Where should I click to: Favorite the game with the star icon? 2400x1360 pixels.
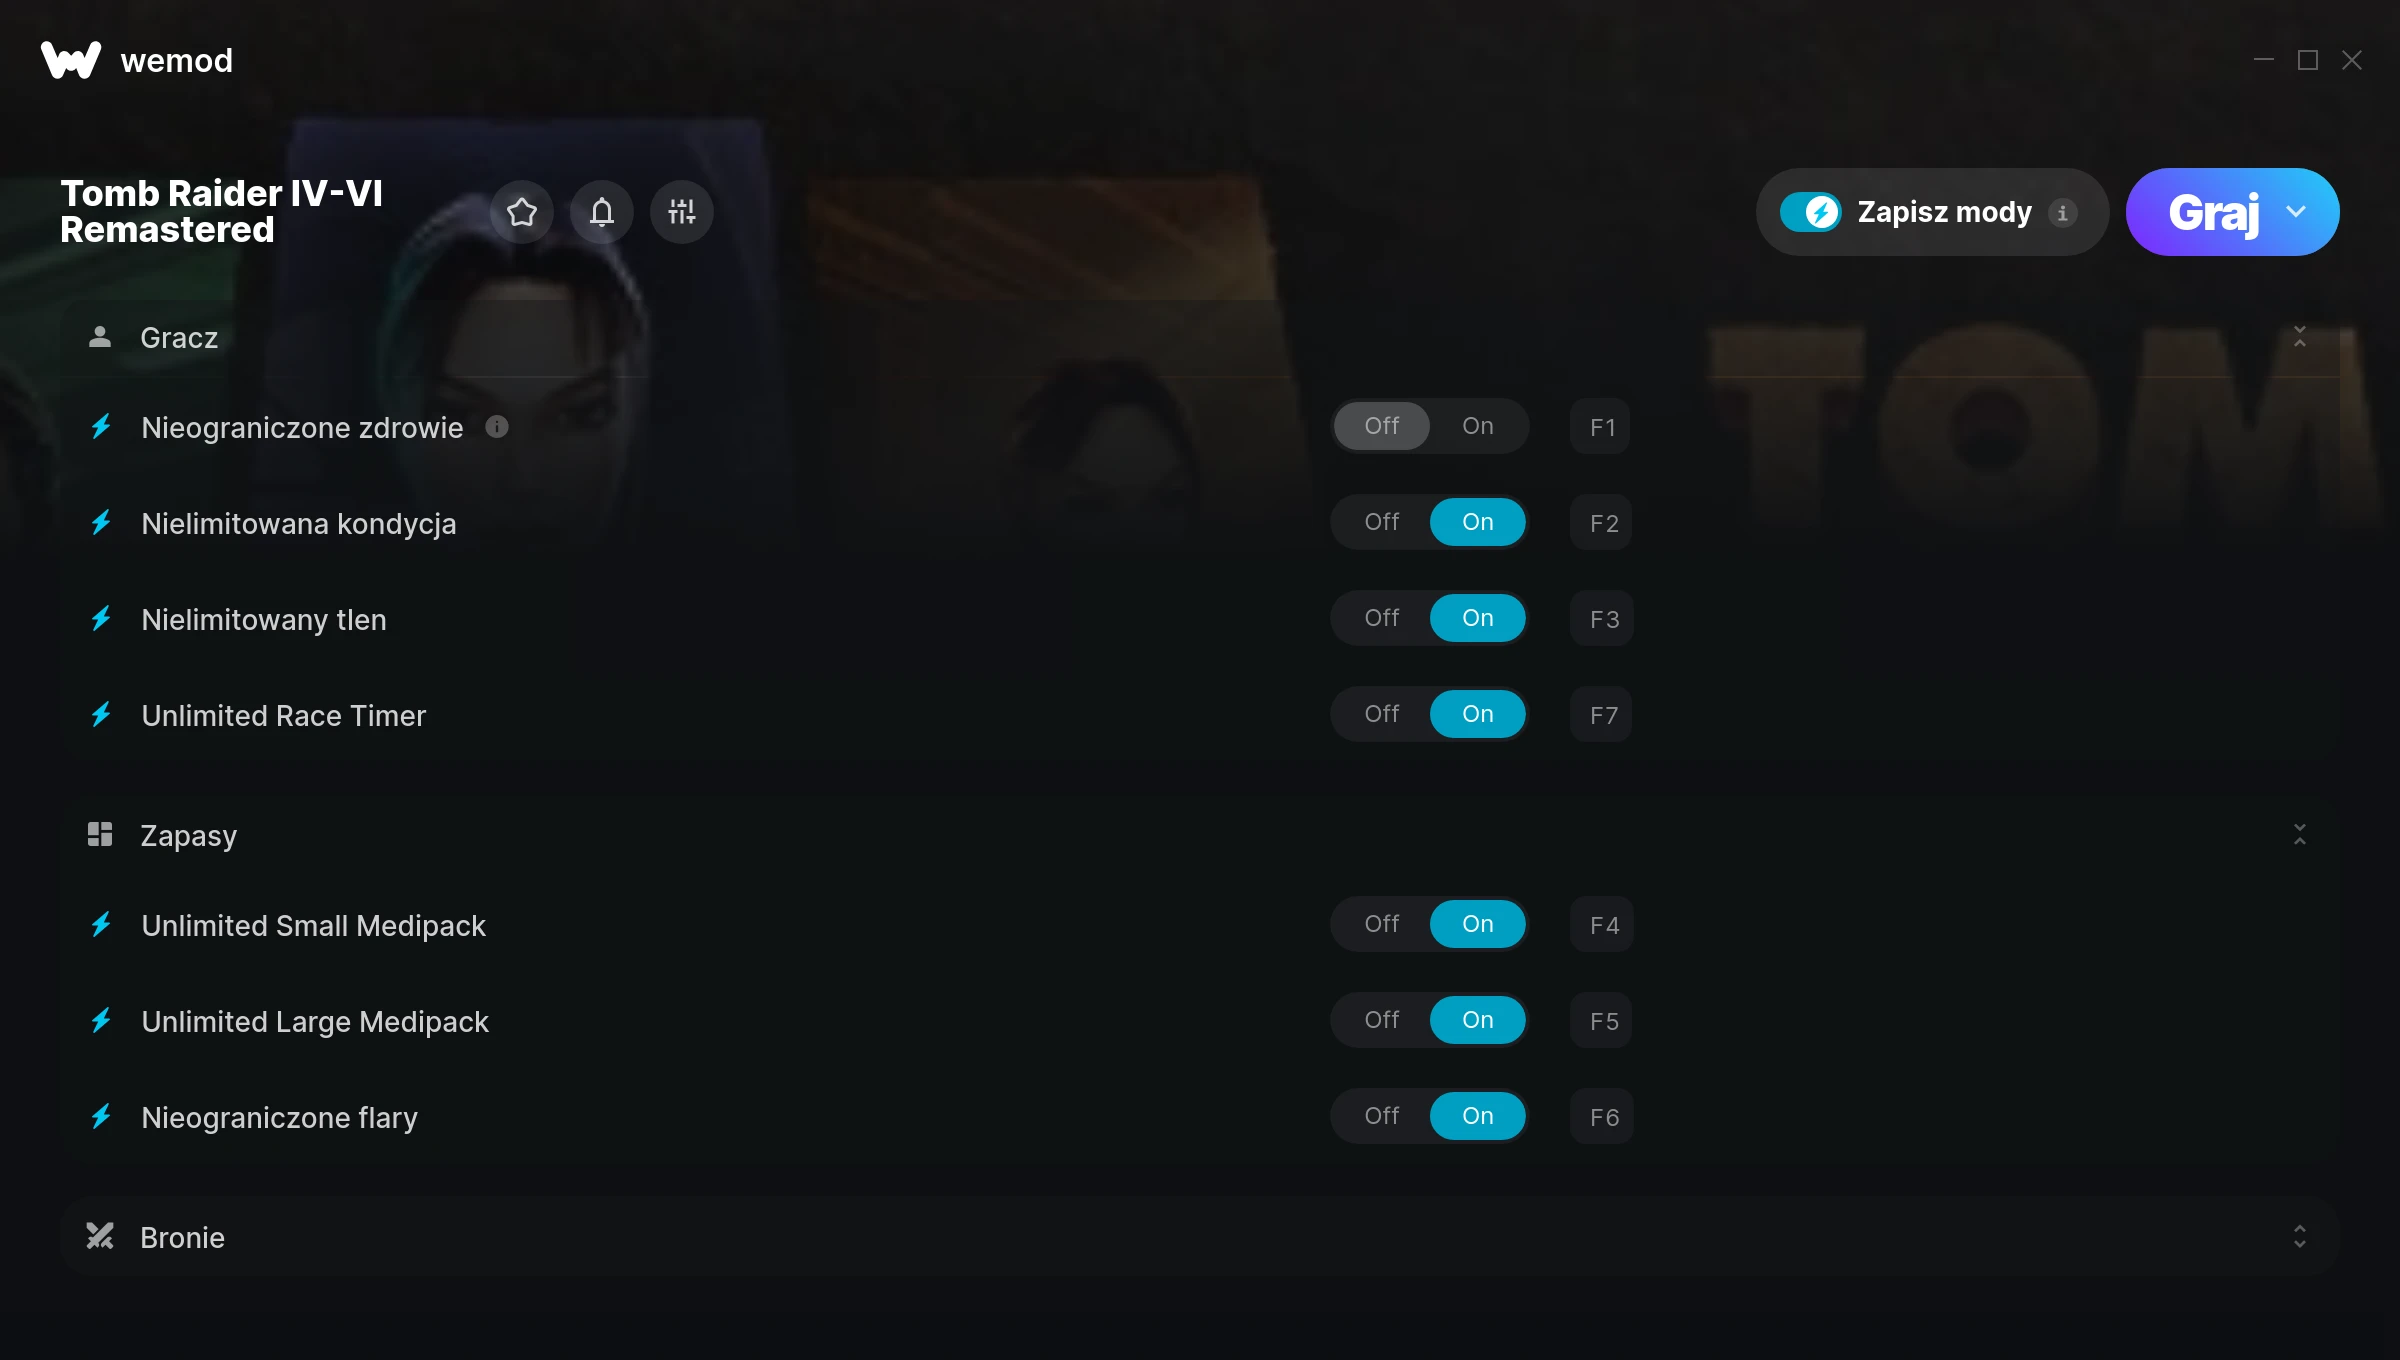pyautogui.click(x=522, y=212)
